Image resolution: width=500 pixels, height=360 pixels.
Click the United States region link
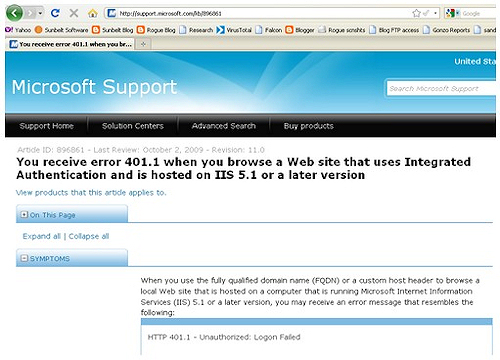click(475, 62)
